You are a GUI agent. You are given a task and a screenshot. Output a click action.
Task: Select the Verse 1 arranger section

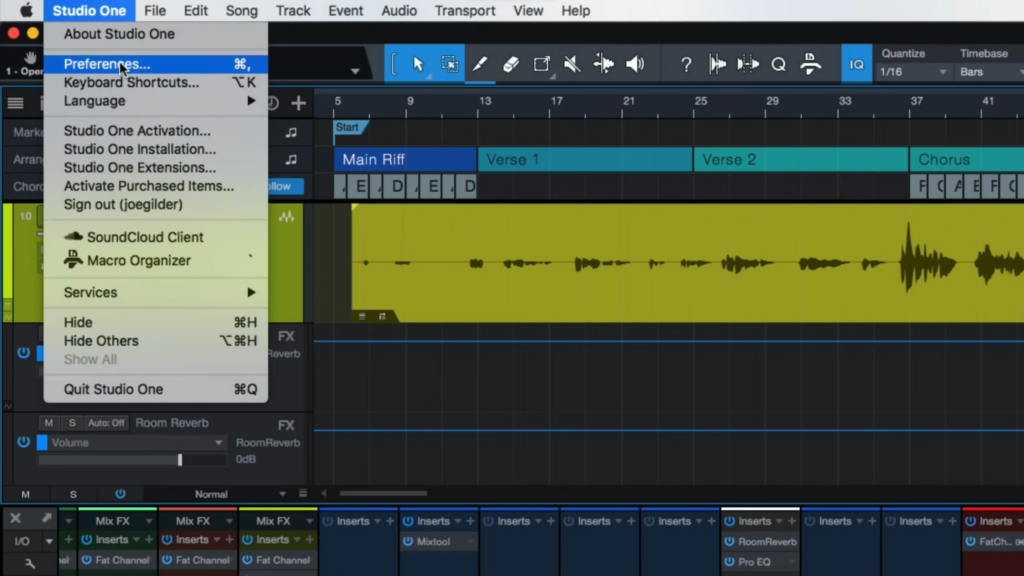pos(585,159)
